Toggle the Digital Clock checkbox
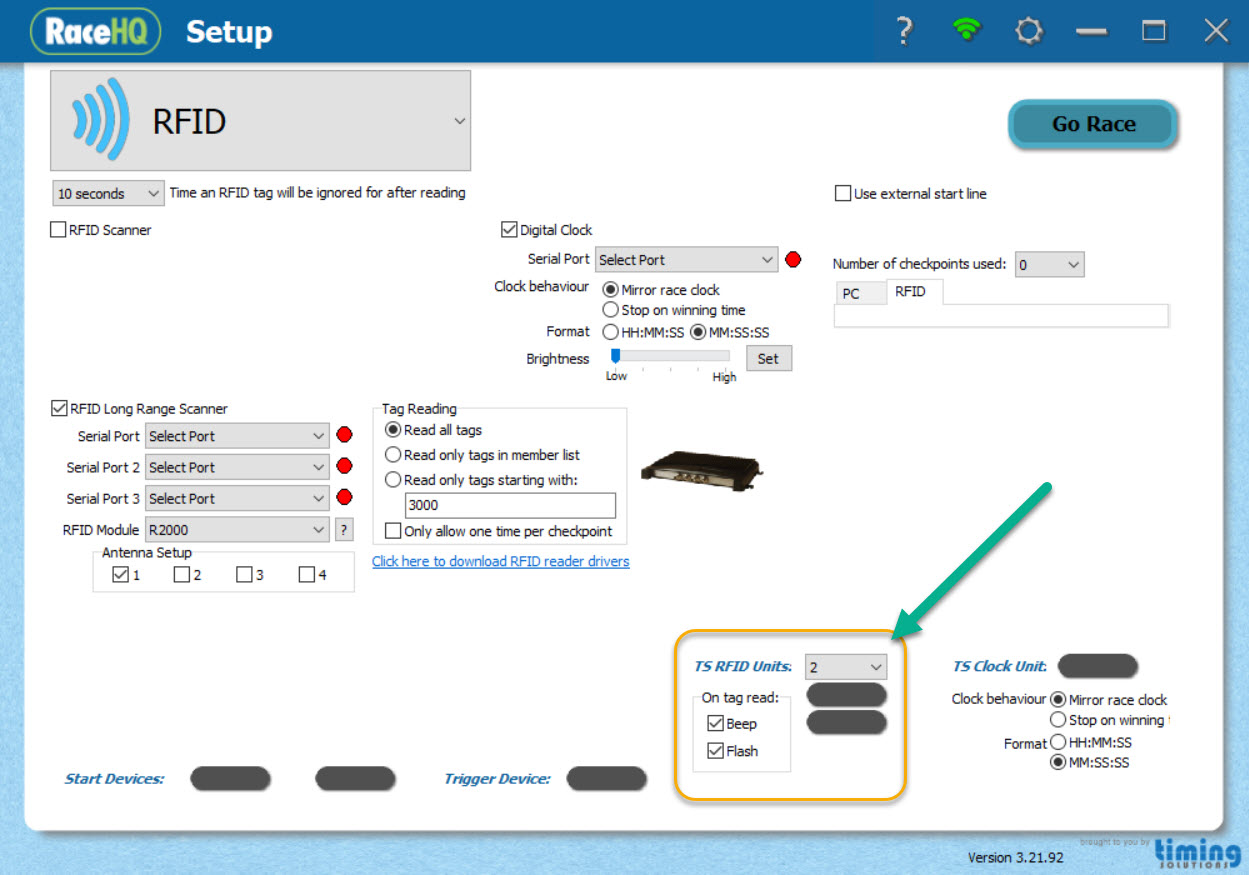 click(509, 230)
